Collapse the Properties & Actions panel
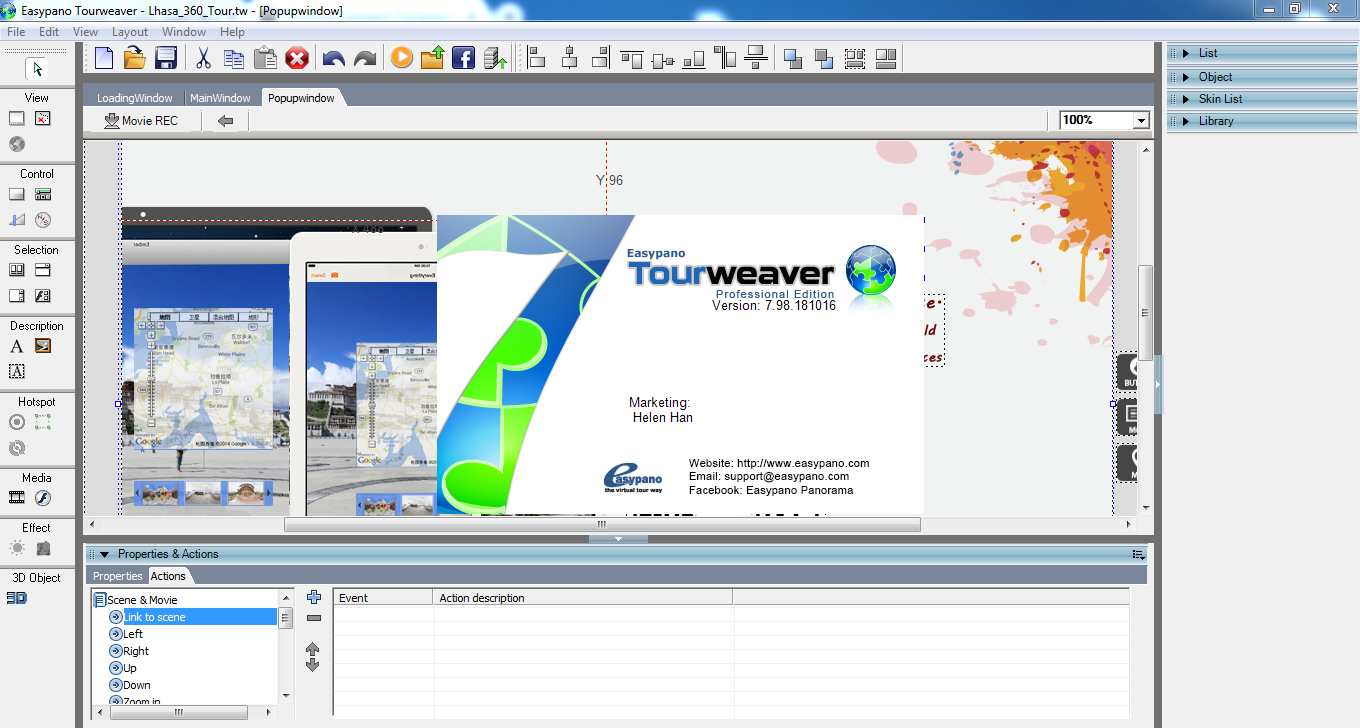1360x728 pixels. click(104, 554)
